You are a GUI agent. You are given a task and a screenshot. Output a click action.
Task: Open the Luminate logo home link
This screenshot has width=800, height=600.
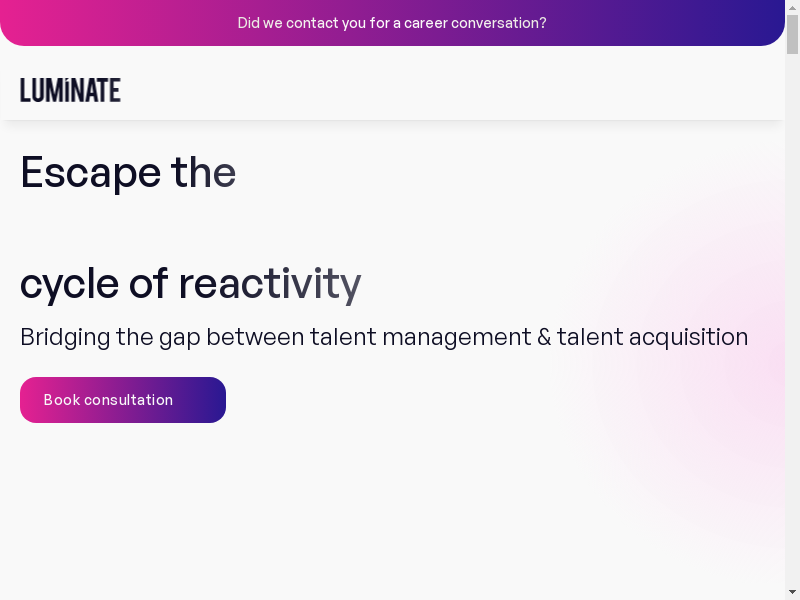tap(70, 90)
